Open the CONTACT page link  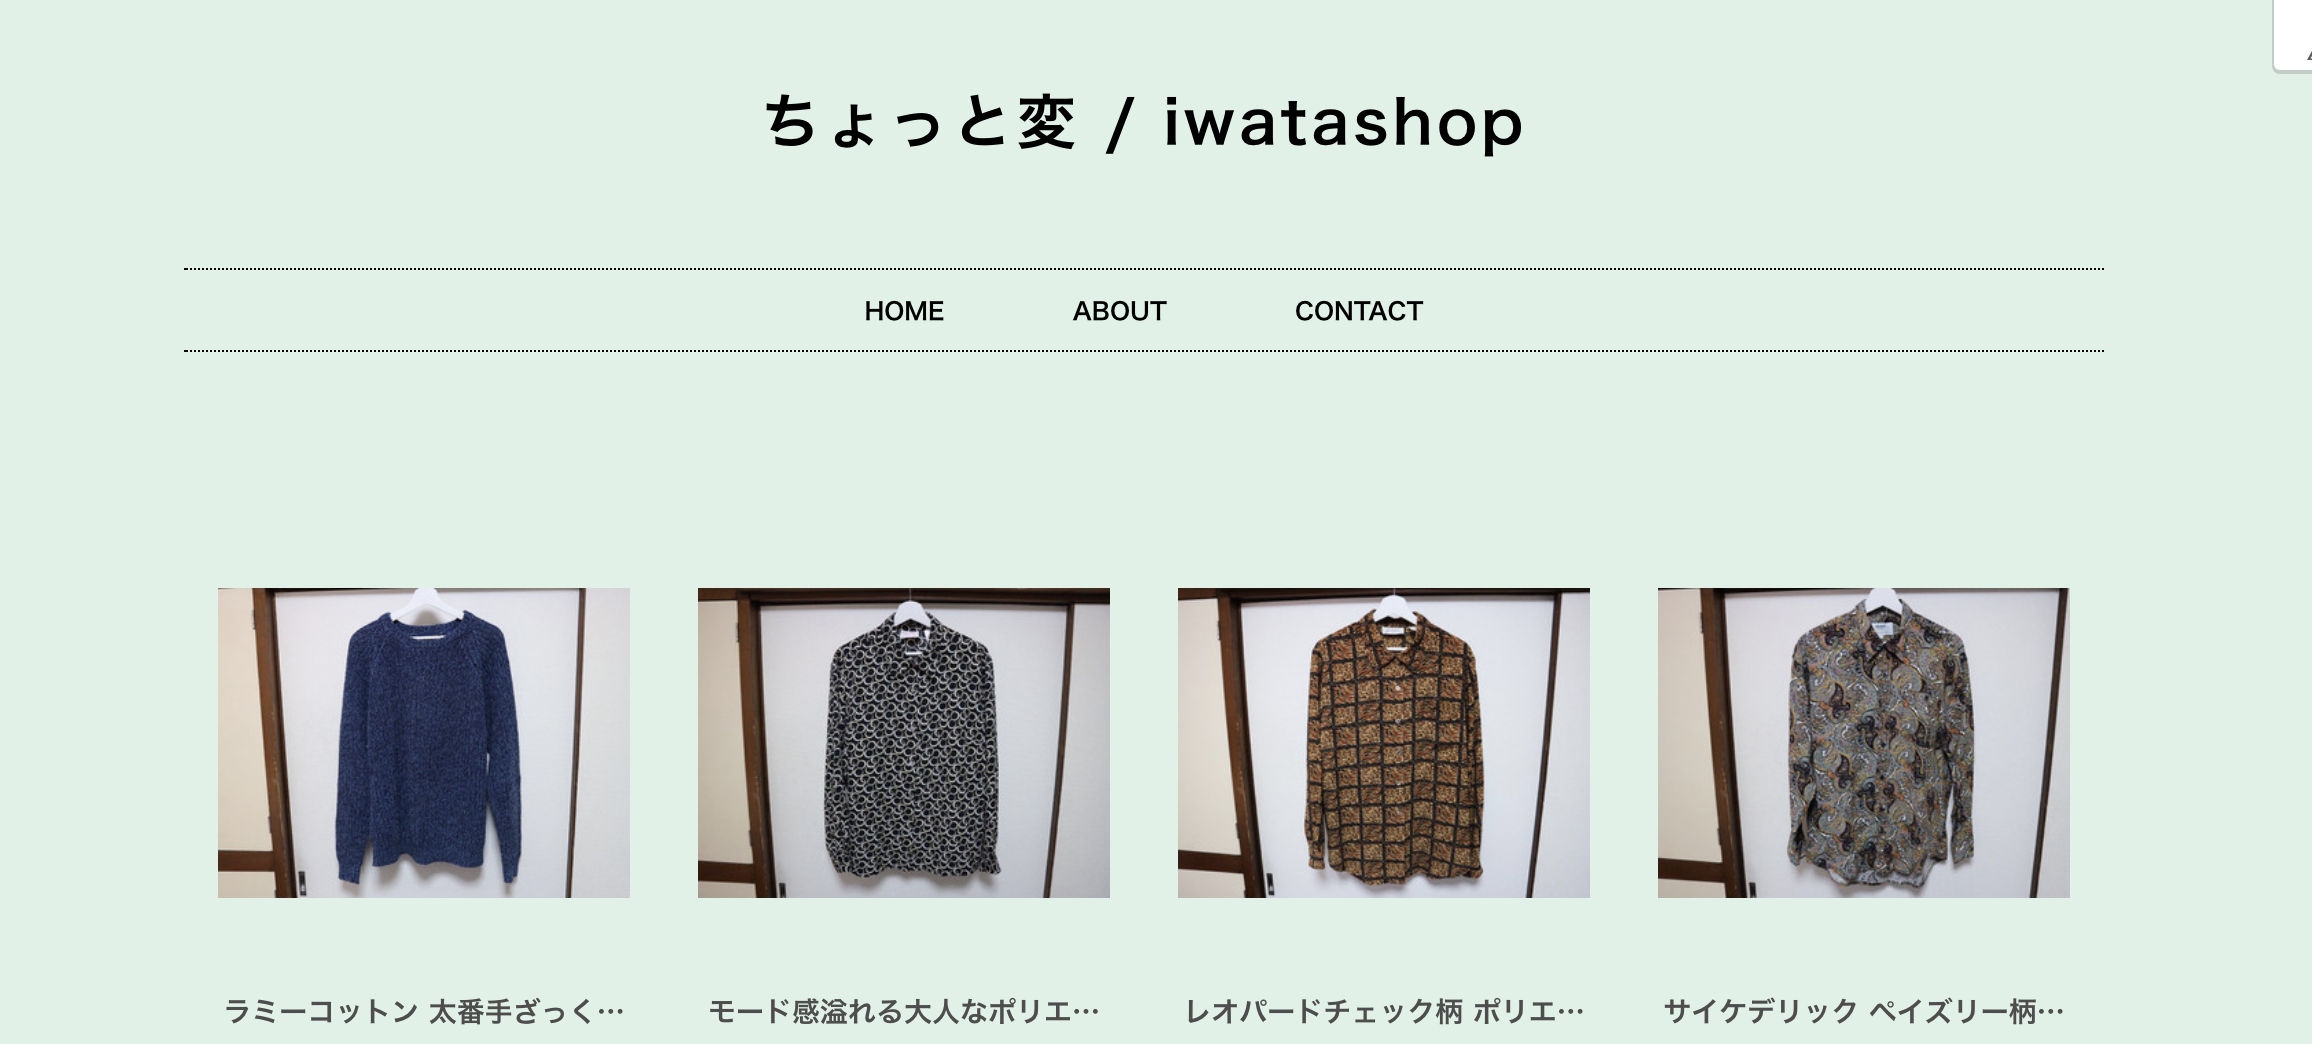click(x=1358, y=311)
